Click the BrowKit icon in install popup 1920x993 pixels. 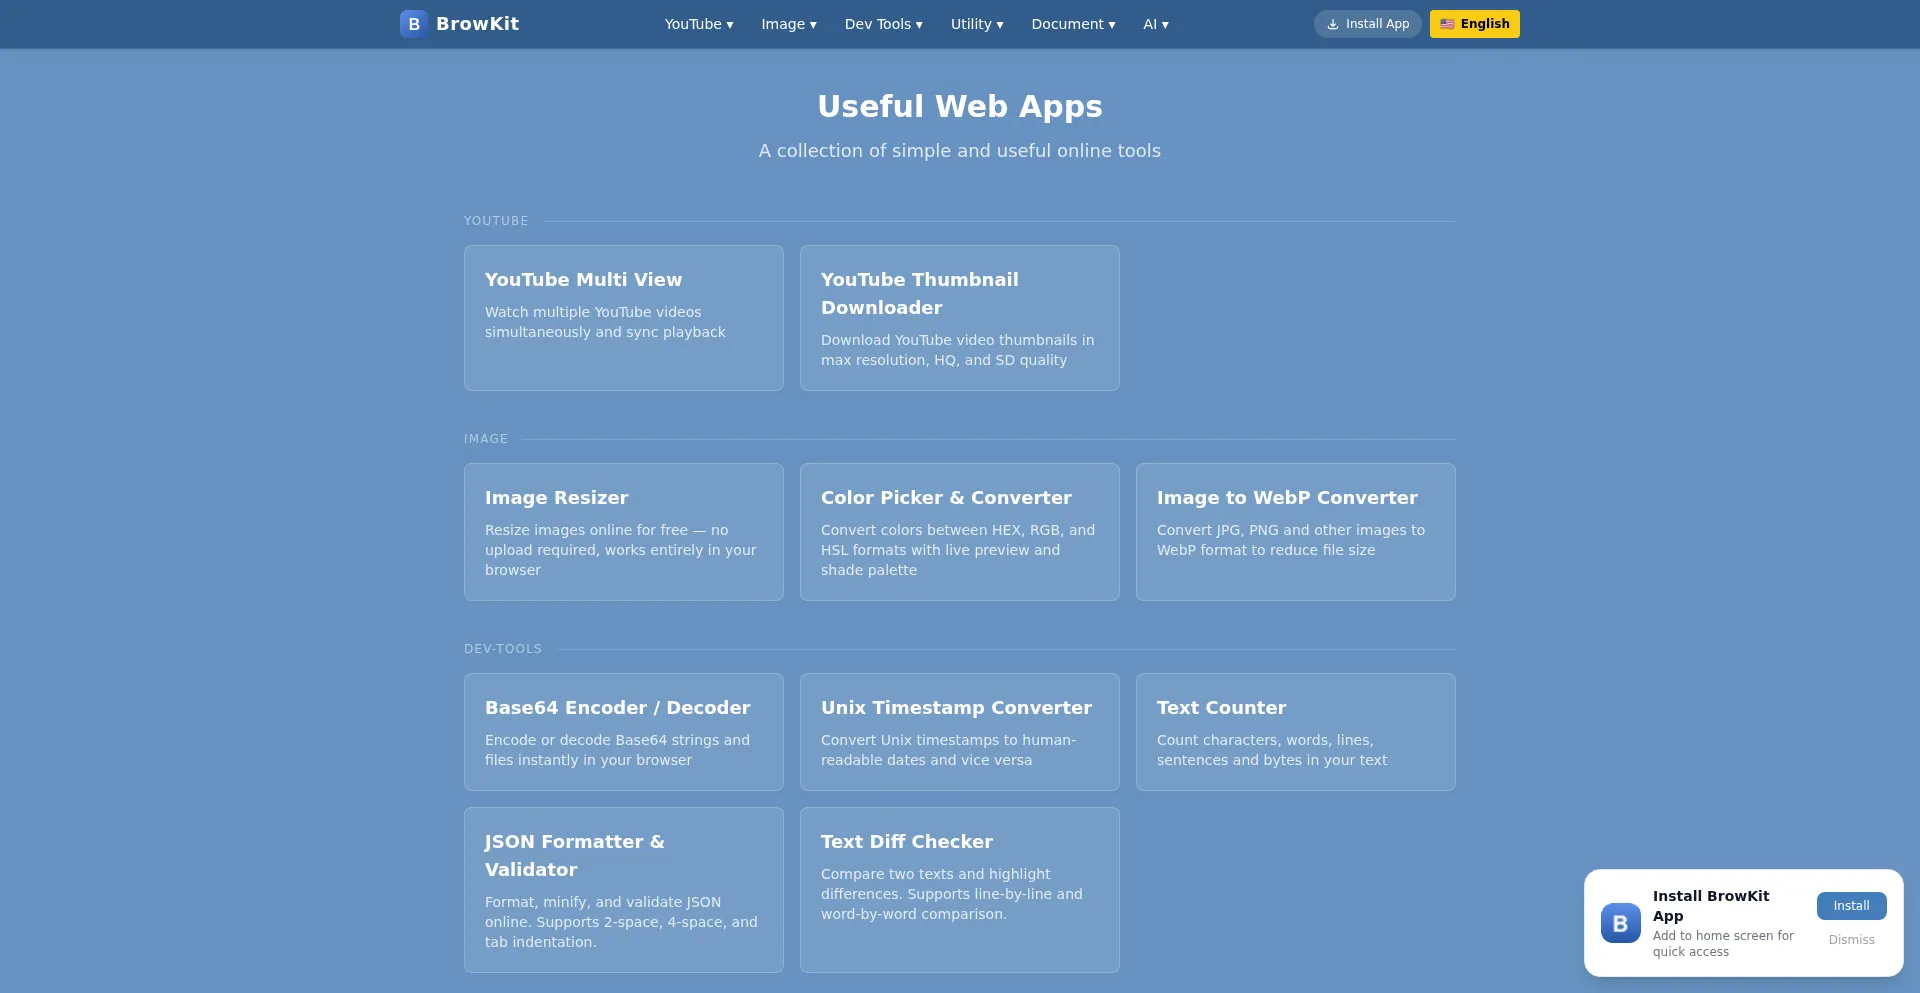(x=1621, y=923)
